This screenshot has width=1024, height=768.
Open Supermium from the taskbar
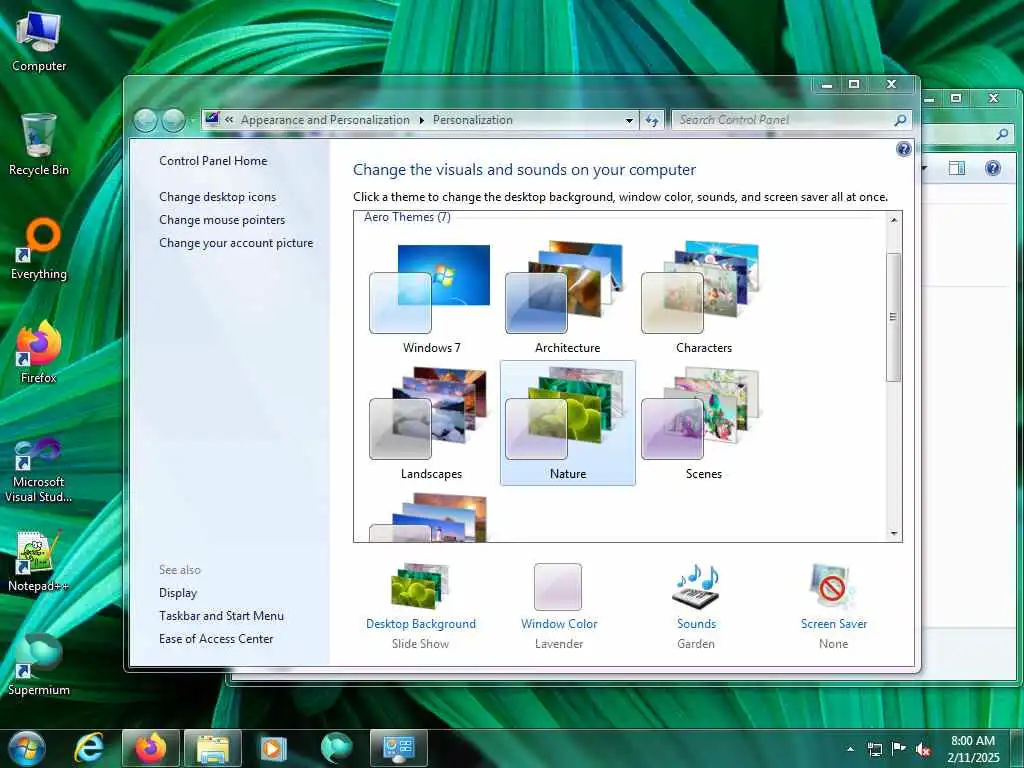336,748
